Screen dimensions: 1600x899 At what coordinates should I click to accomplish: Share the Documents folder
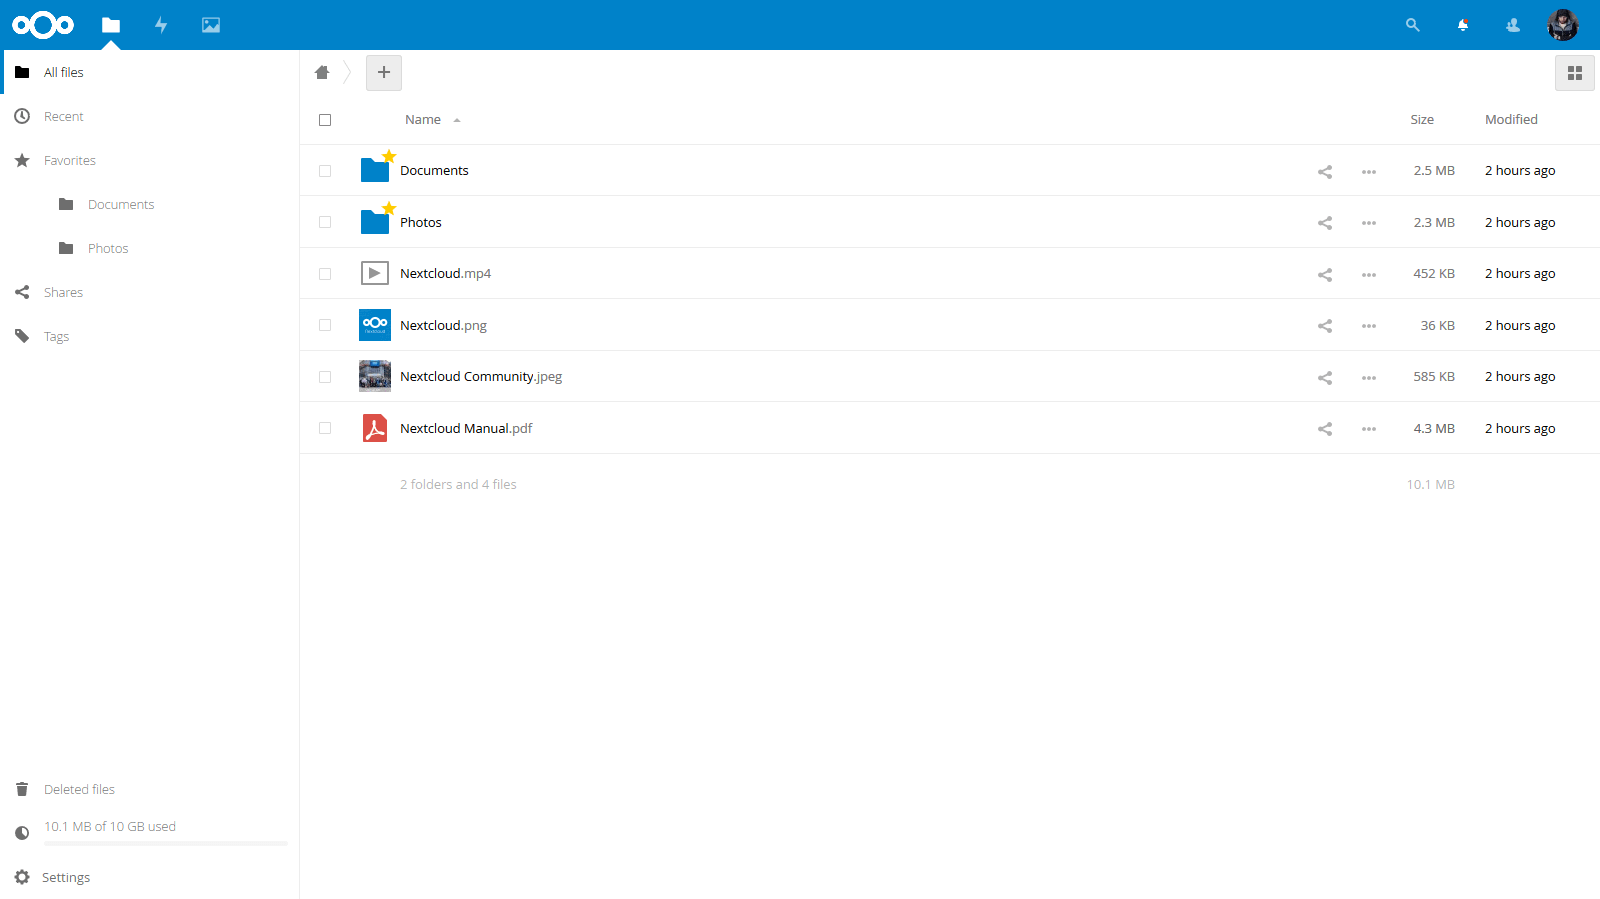click(x=1325, y=172)
